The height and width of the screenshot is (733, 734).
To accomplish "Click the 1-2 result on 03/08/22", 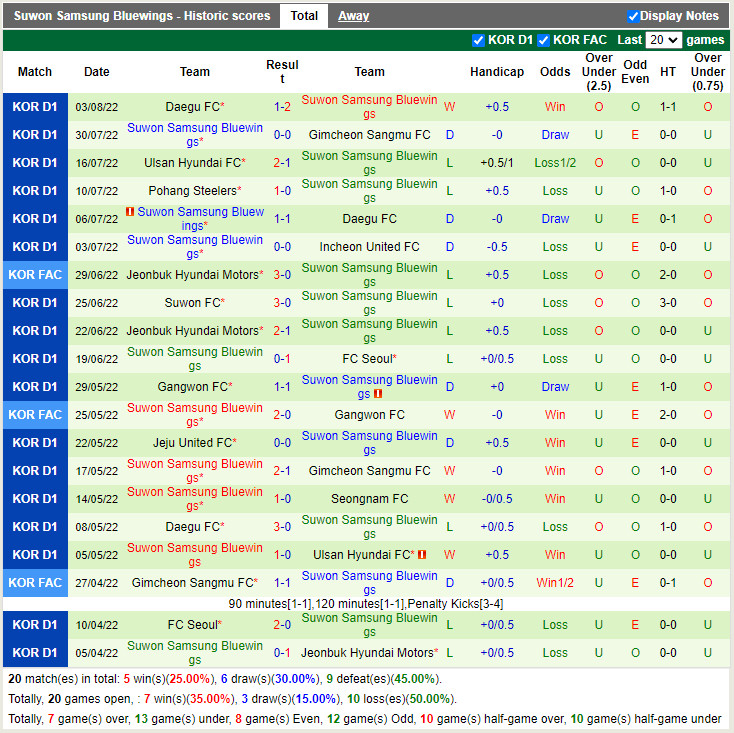I will point(282,107).
